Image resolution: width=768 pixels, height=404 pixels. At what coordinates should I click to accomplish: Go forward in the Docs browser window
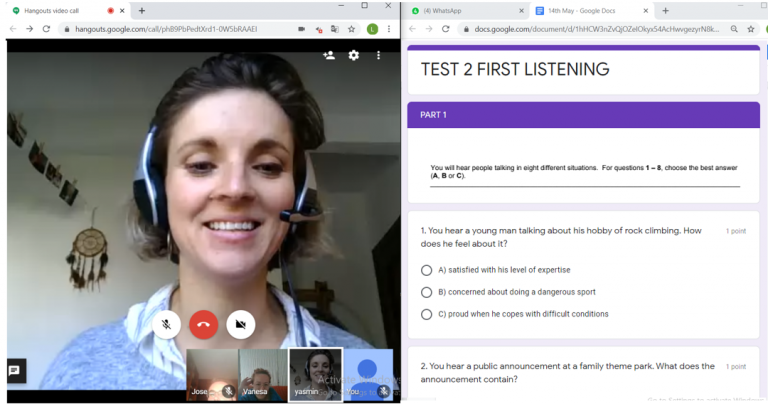[429, 29]
